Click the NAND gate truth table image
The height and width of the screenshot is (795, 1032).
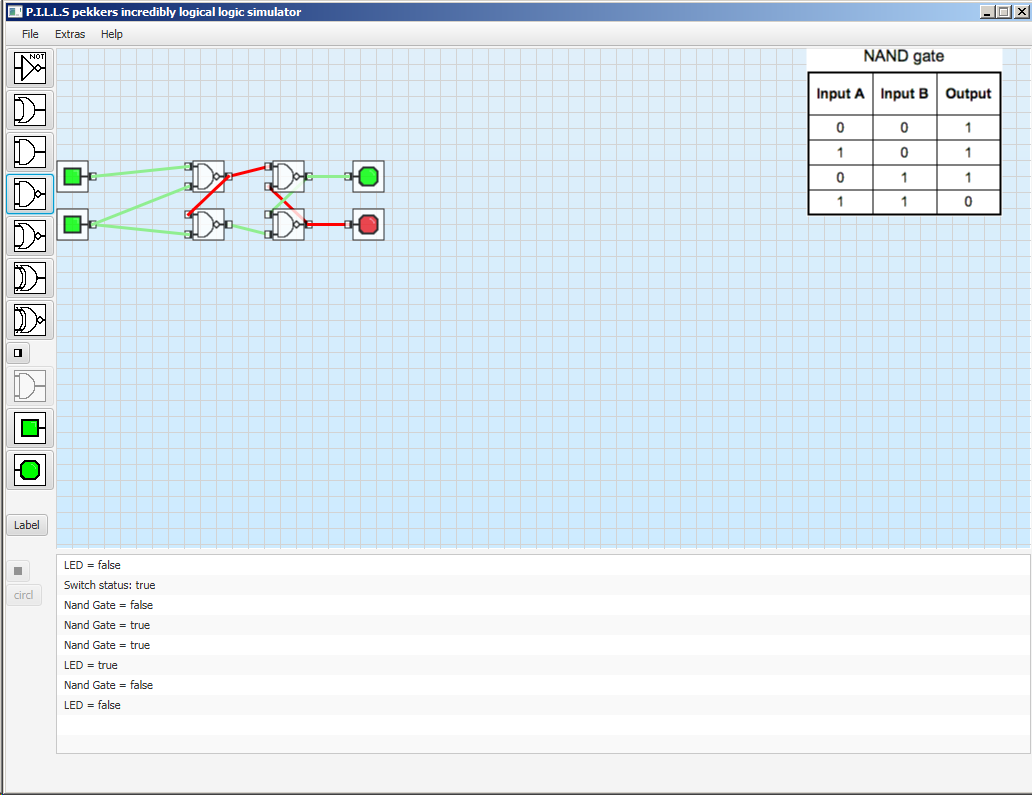tap(904, 132)
